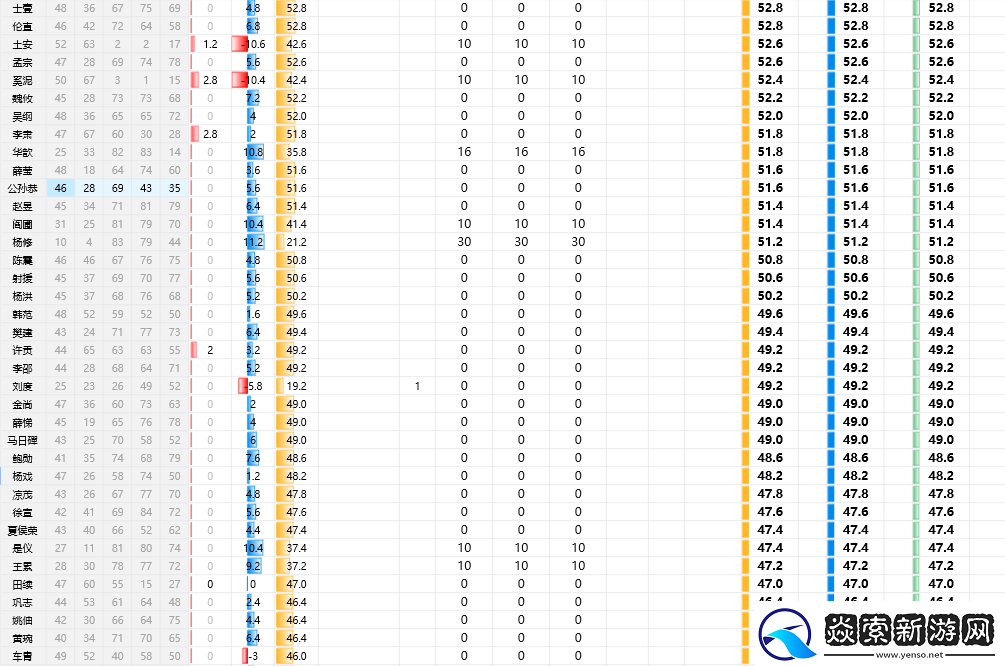Viewport: 1005px width, 666px height.
Task: Click the 2.8 value in 奚泥 row
Action: click(210, 80)
